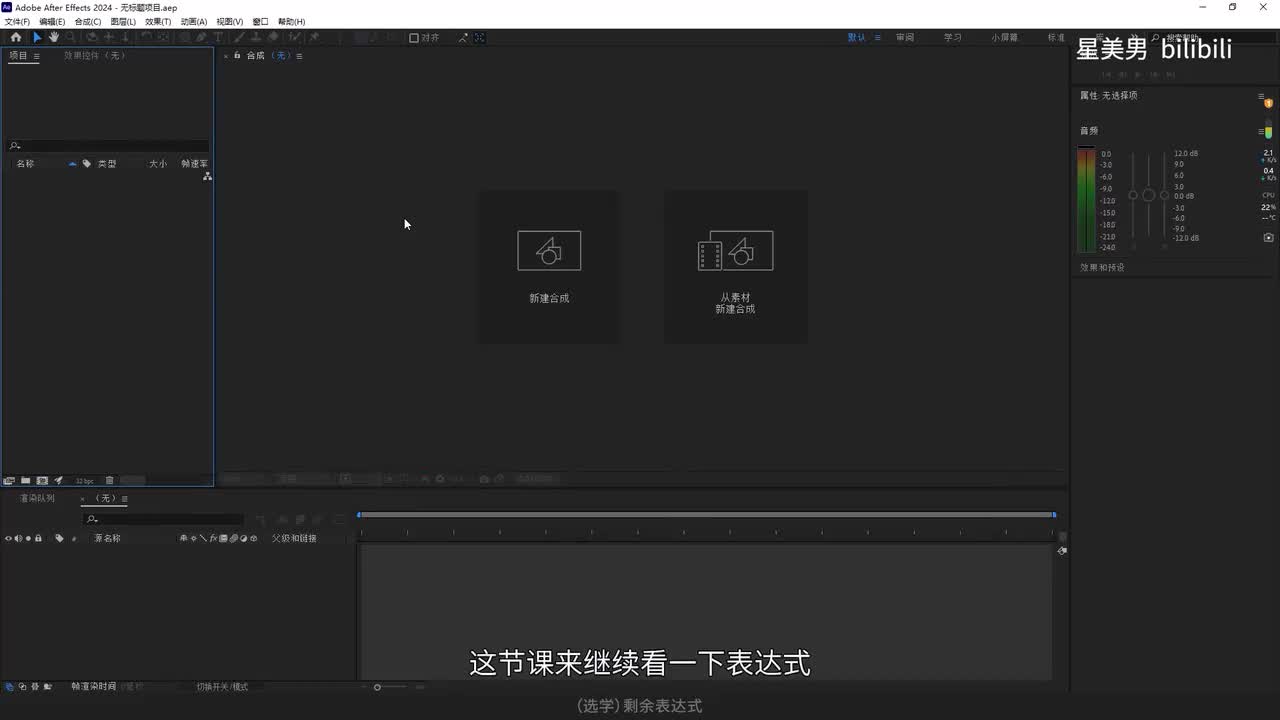Open the 默认 workspace menu icon
Viewport: 1280px width, 720px height.
[878, 37]
